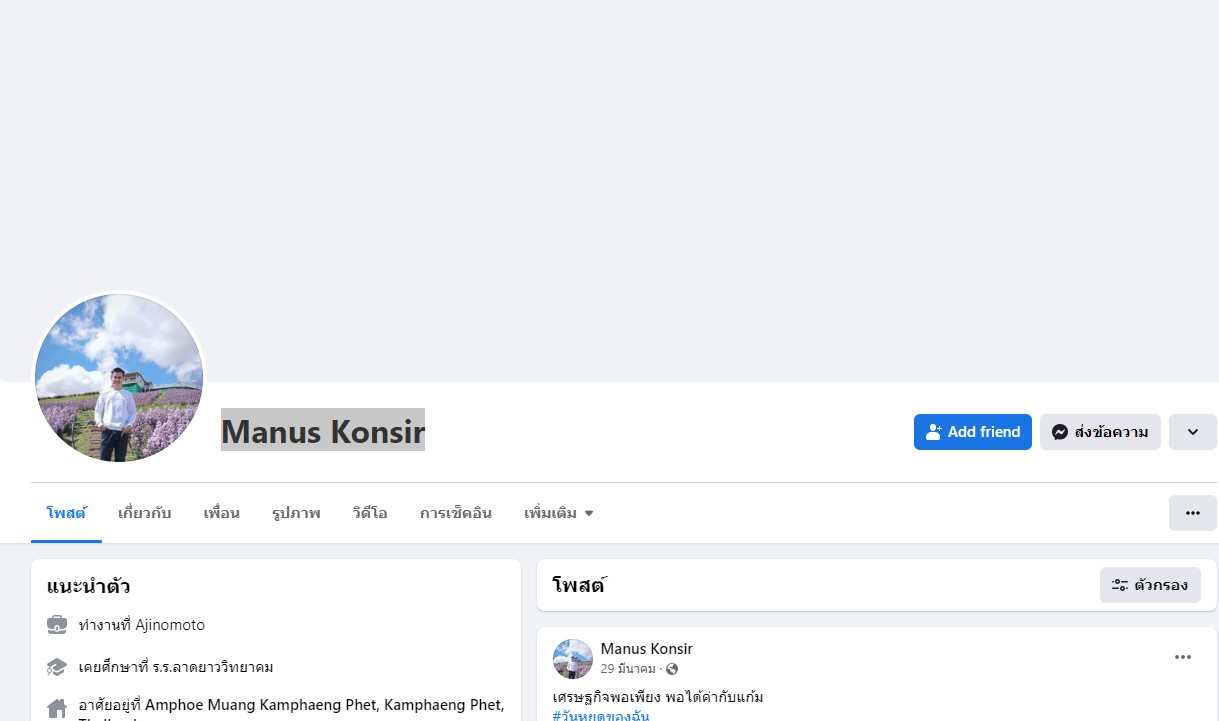
Task: Click the Messenger icon on ส่งข้อความ
Action: (x=1060, y=432)
